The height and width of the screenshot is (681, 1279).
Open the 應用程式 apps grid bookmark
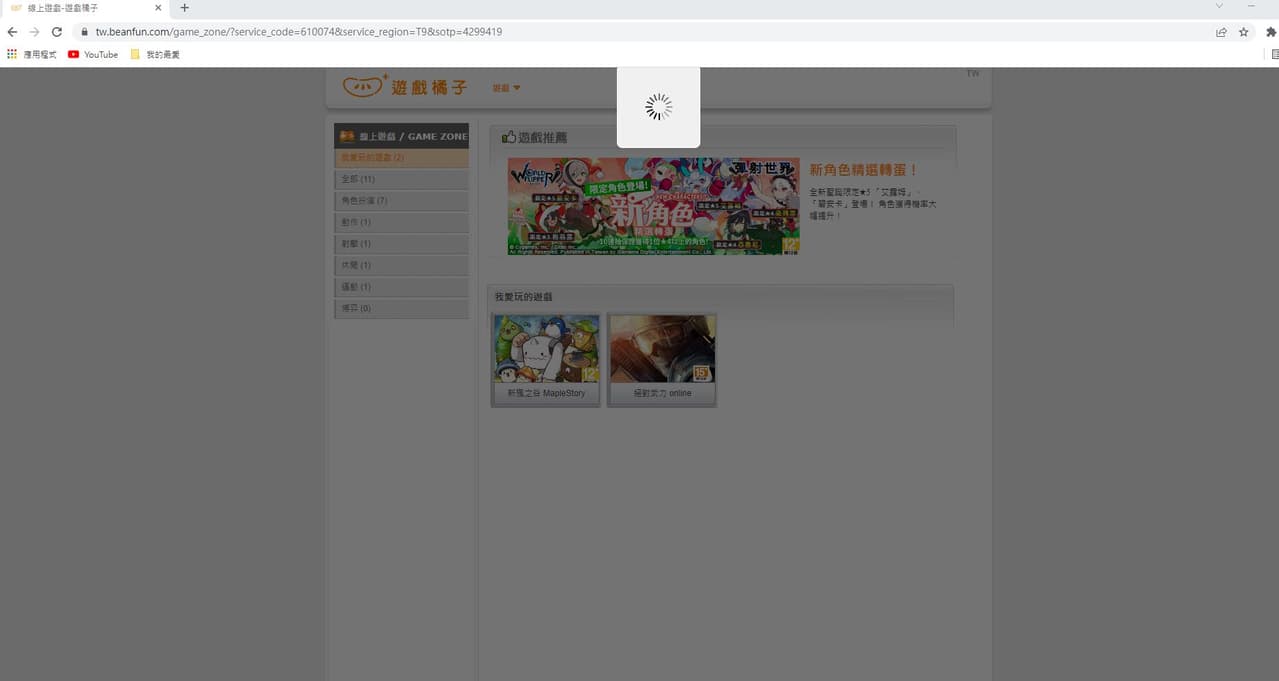32,55
